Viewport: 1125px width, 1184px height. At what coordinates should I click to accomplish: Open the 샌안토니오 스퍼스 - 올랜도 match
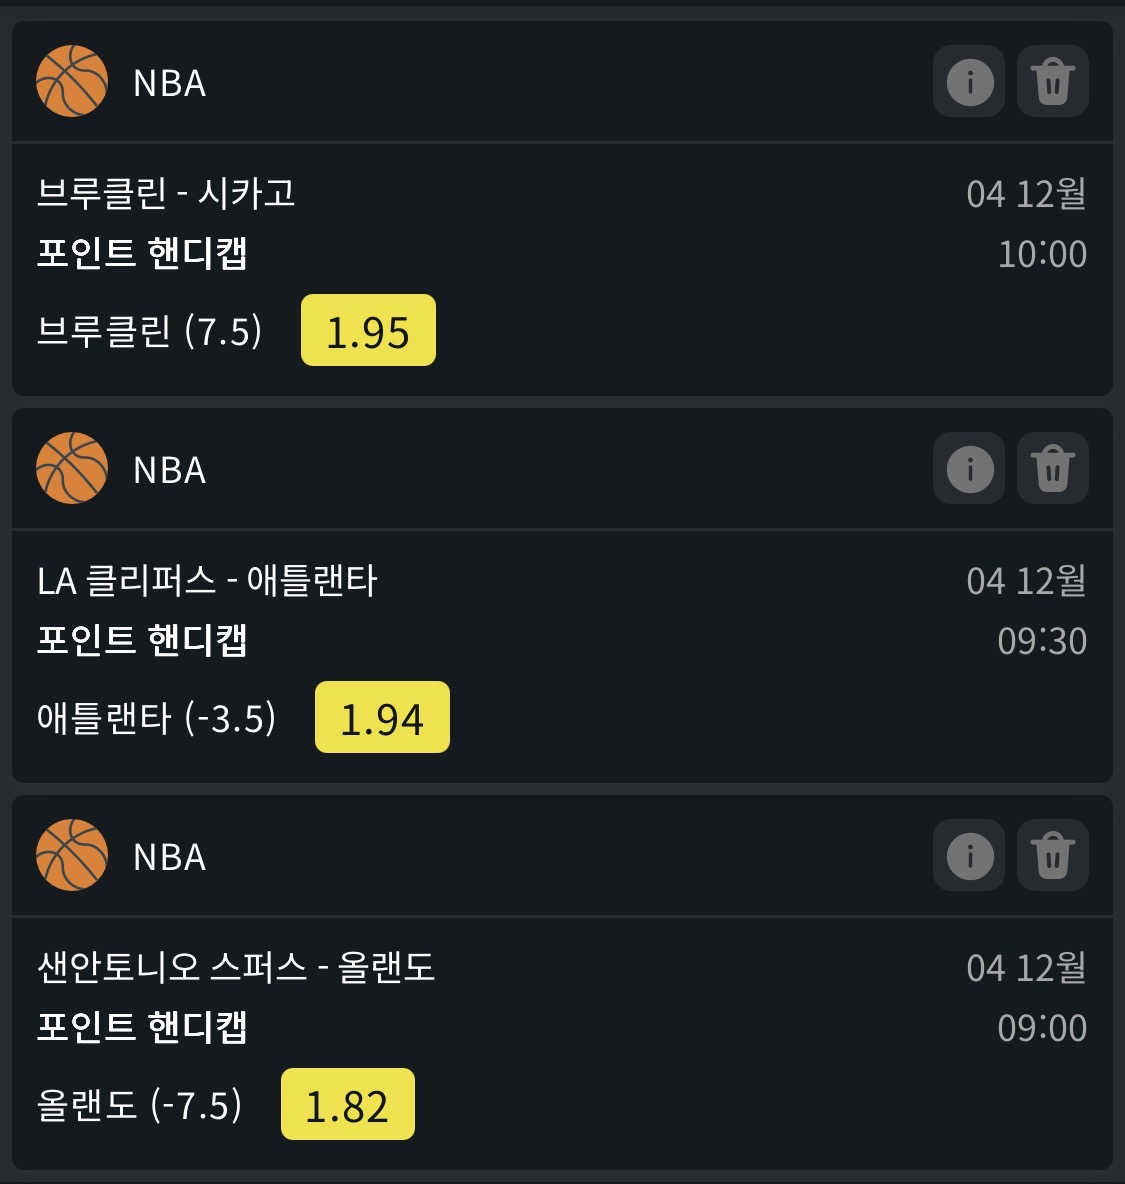(x=236, y=967)
